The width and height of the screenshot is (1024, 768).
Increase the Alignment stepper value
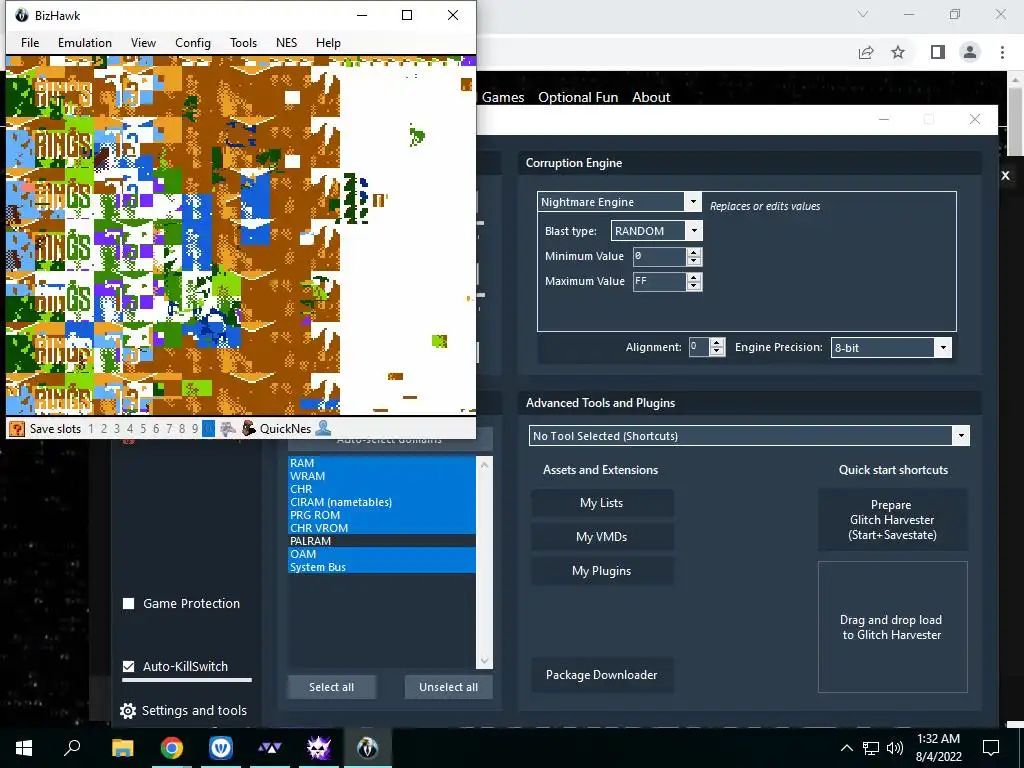pos(717,342)
